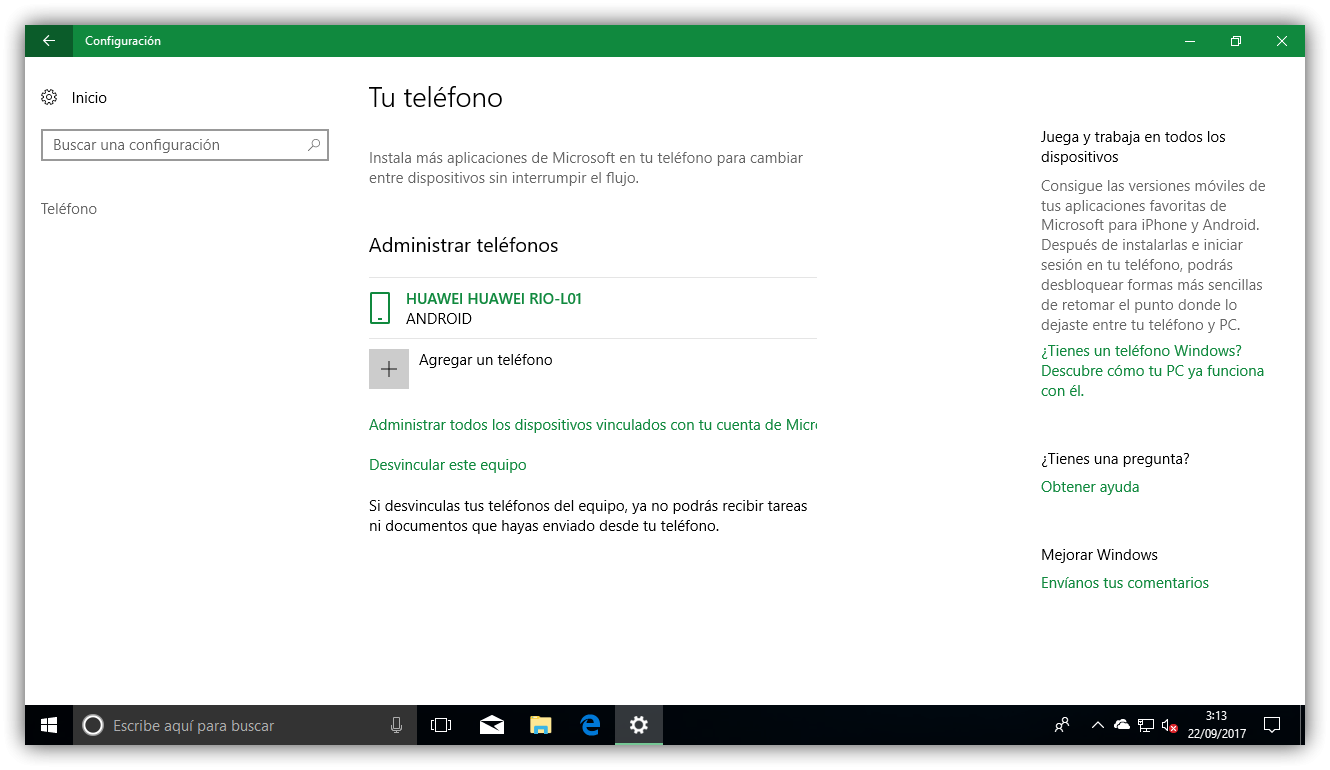The image size is (1330, 770).
Task: Click the 'Administrar teléfonos' heading
Action: tap(464, 245)
